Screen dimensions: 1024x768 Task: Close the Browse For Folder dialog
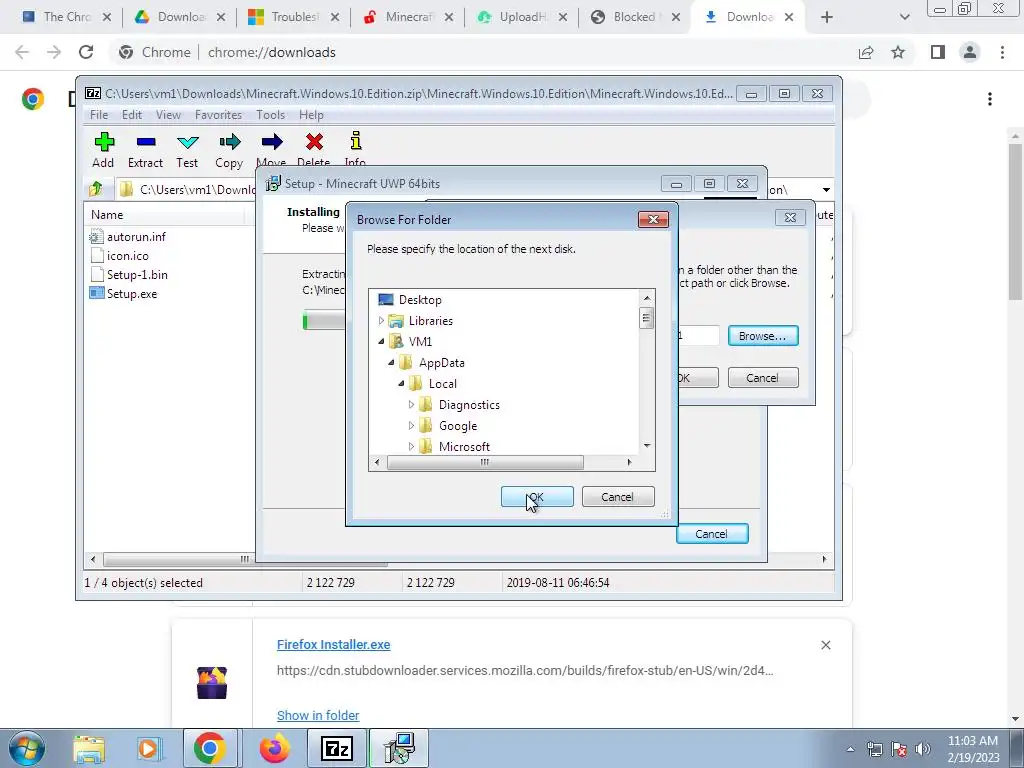coord(653,219)
